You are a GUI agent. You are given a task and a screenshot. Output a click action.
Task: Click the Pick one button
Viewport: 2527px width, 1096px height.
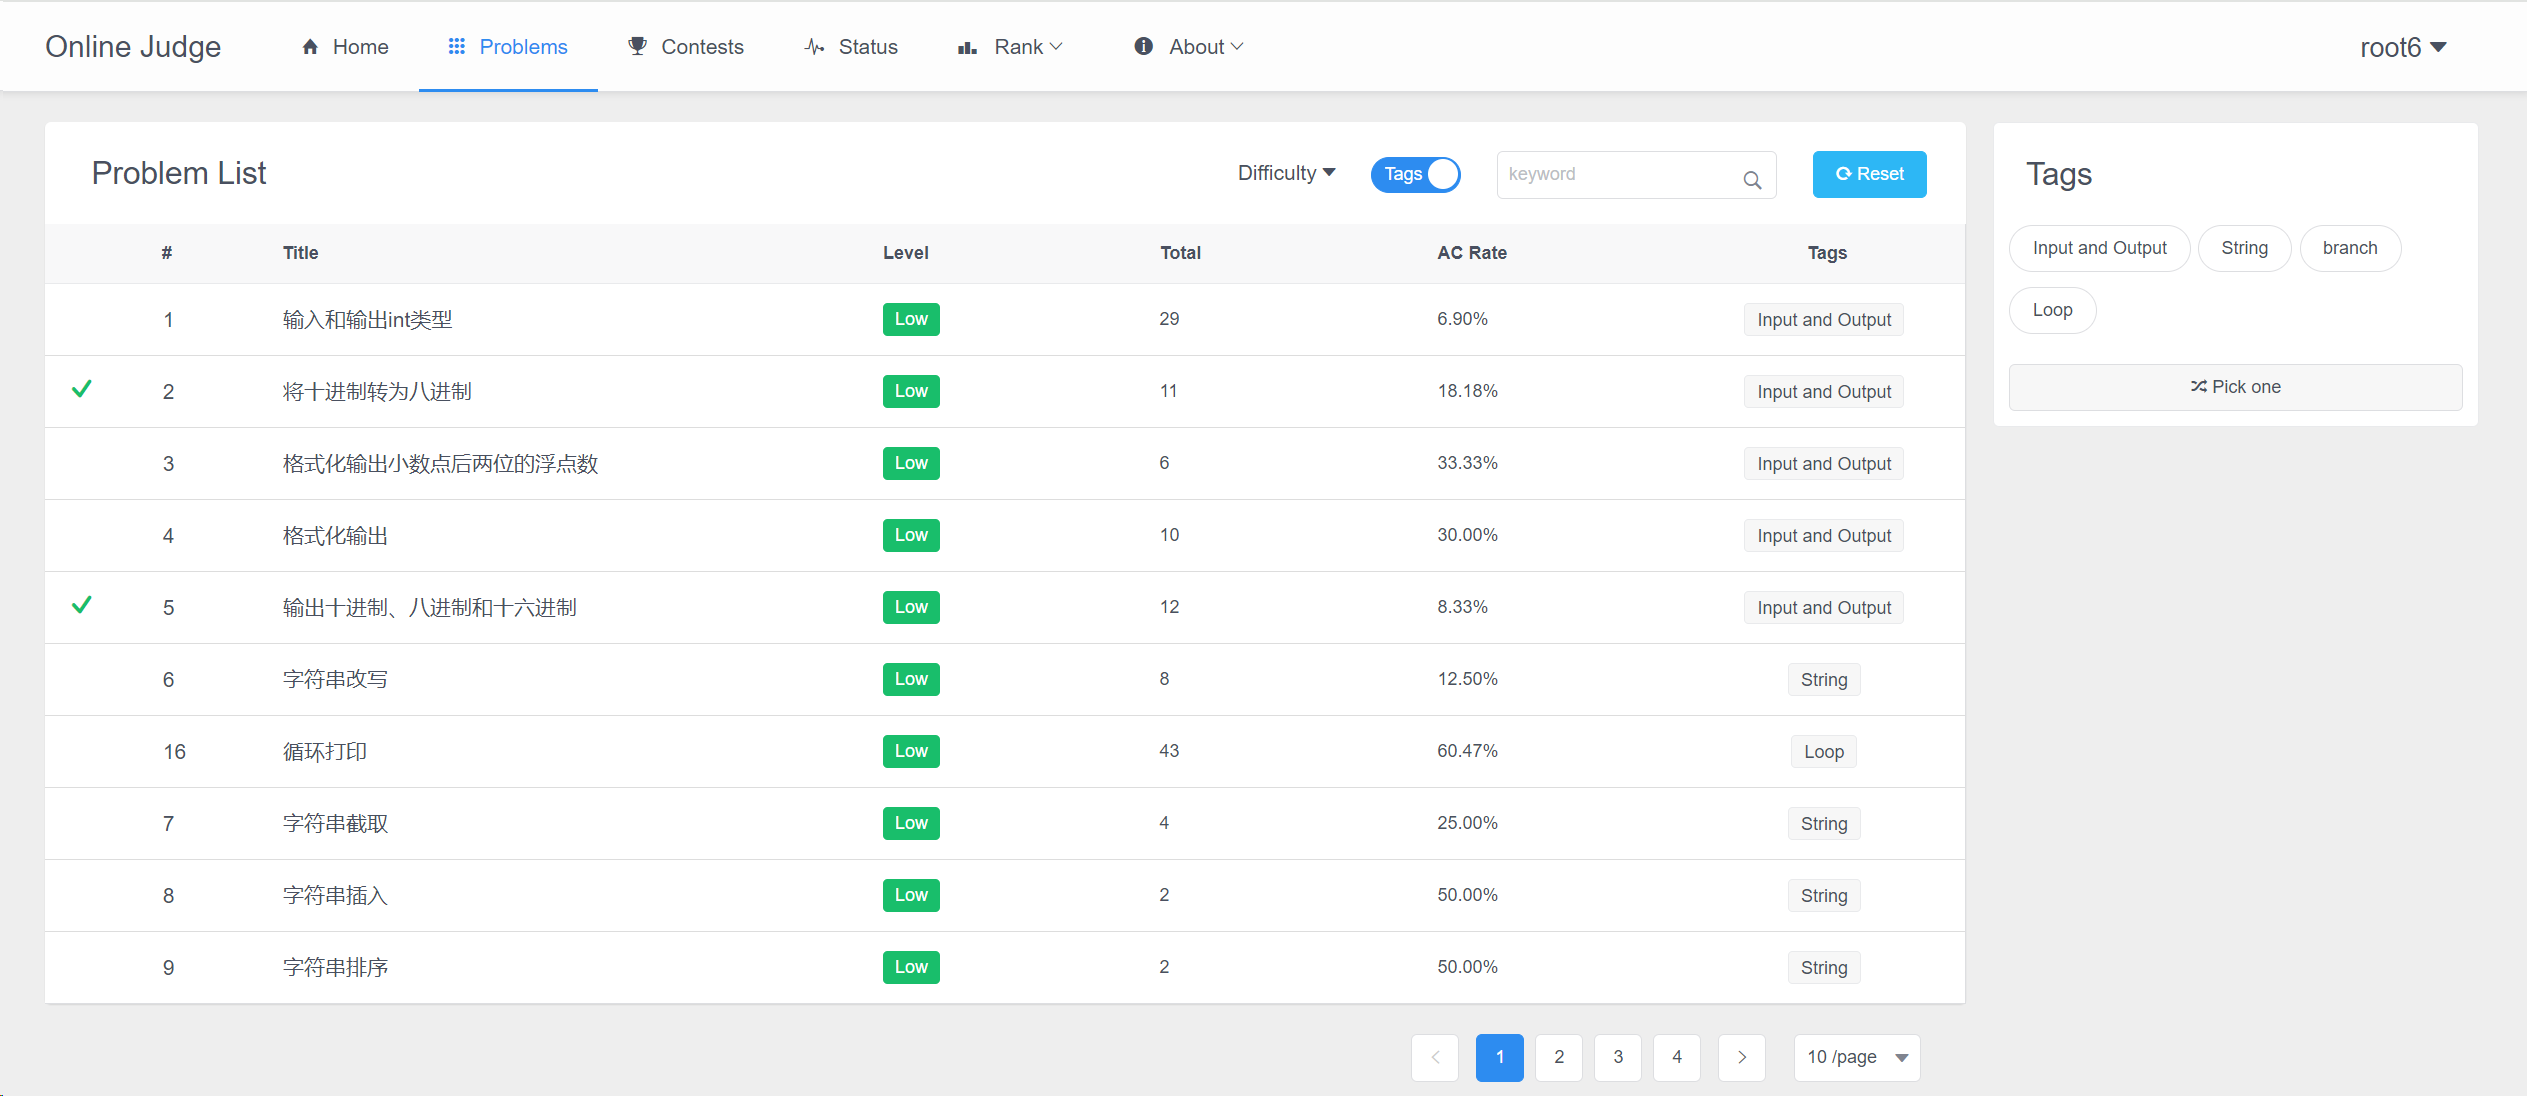pyautogui.click(x=2235, y=387)
